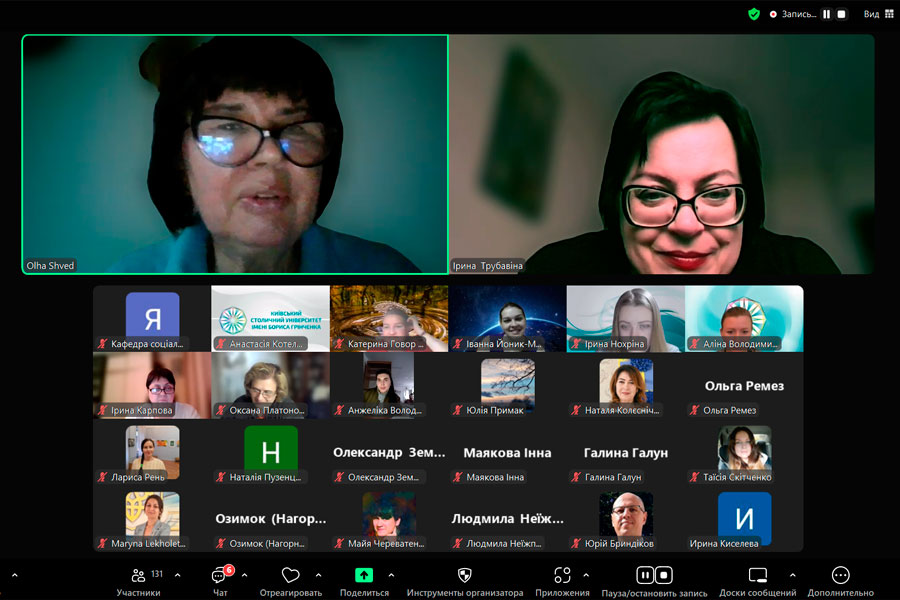Click the Юрій Бриндіков participant tile
Screen dimensions: 900x600
tap(626, 518)
